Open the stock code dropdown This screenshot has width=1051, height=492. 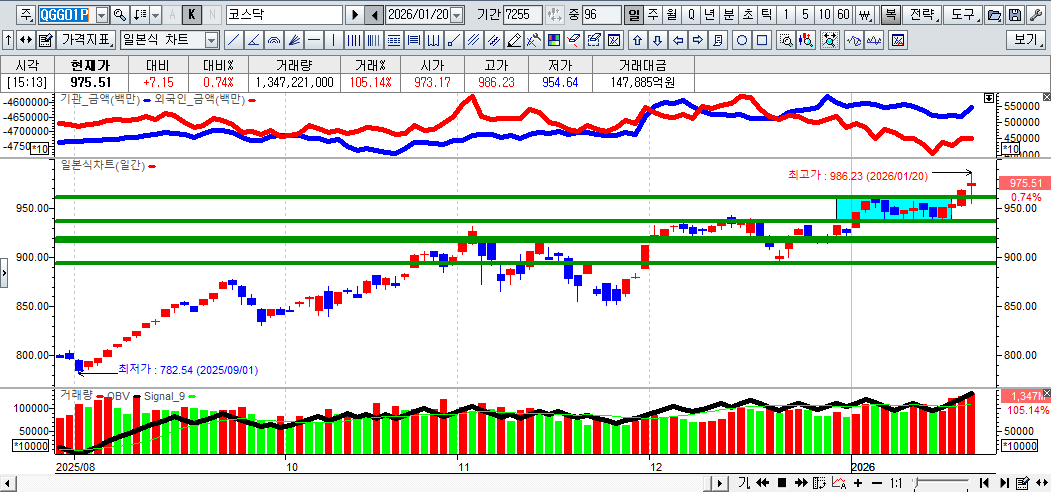99,15
